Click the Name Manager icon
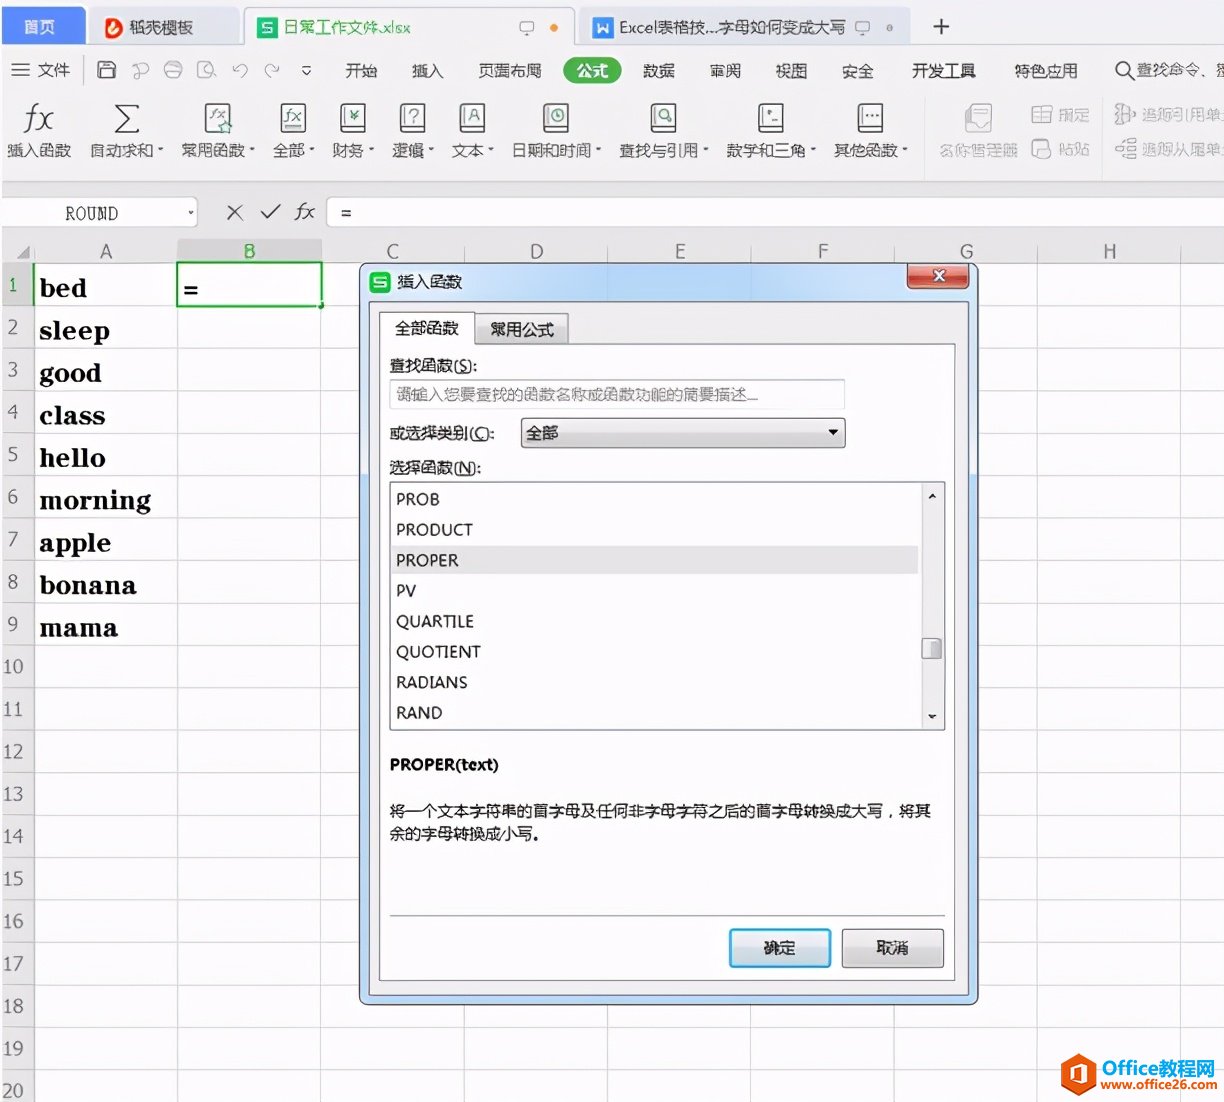Viewport: 1224px width, 1102px height. (x=978, y=119)
